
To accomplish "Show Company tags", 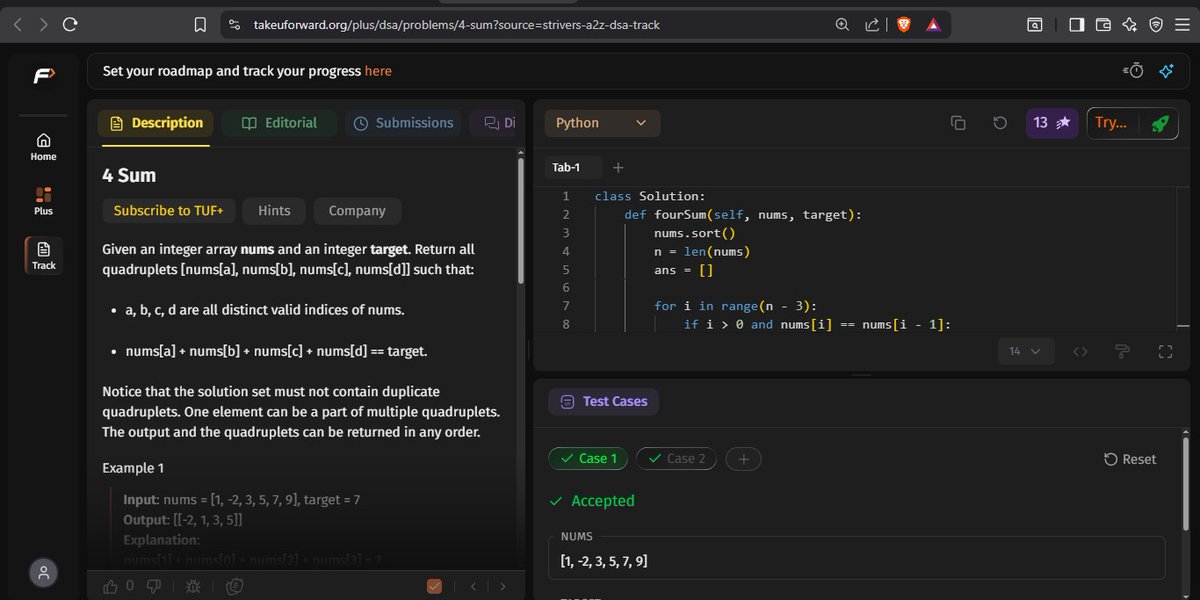I will coord(357,211).
